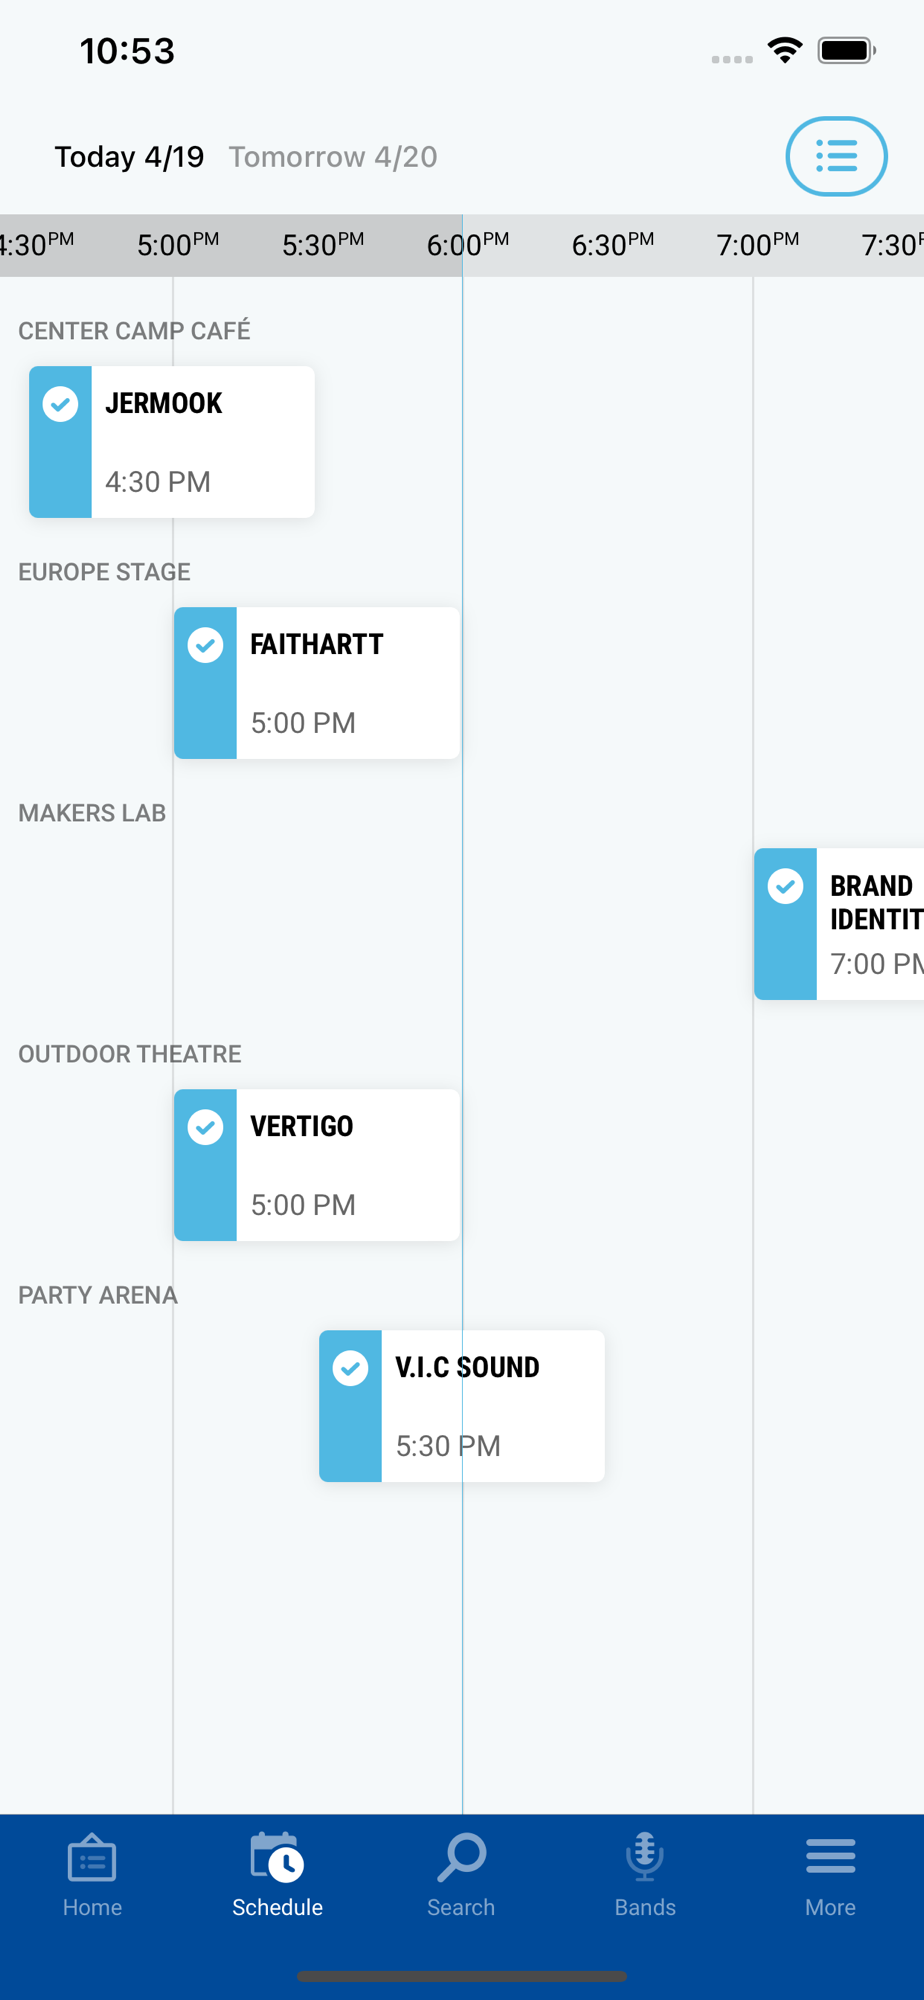This screenshot has width=924, height=2000.
Task: Switch to Tomorrow 4/20 tab
Action: 333,157
